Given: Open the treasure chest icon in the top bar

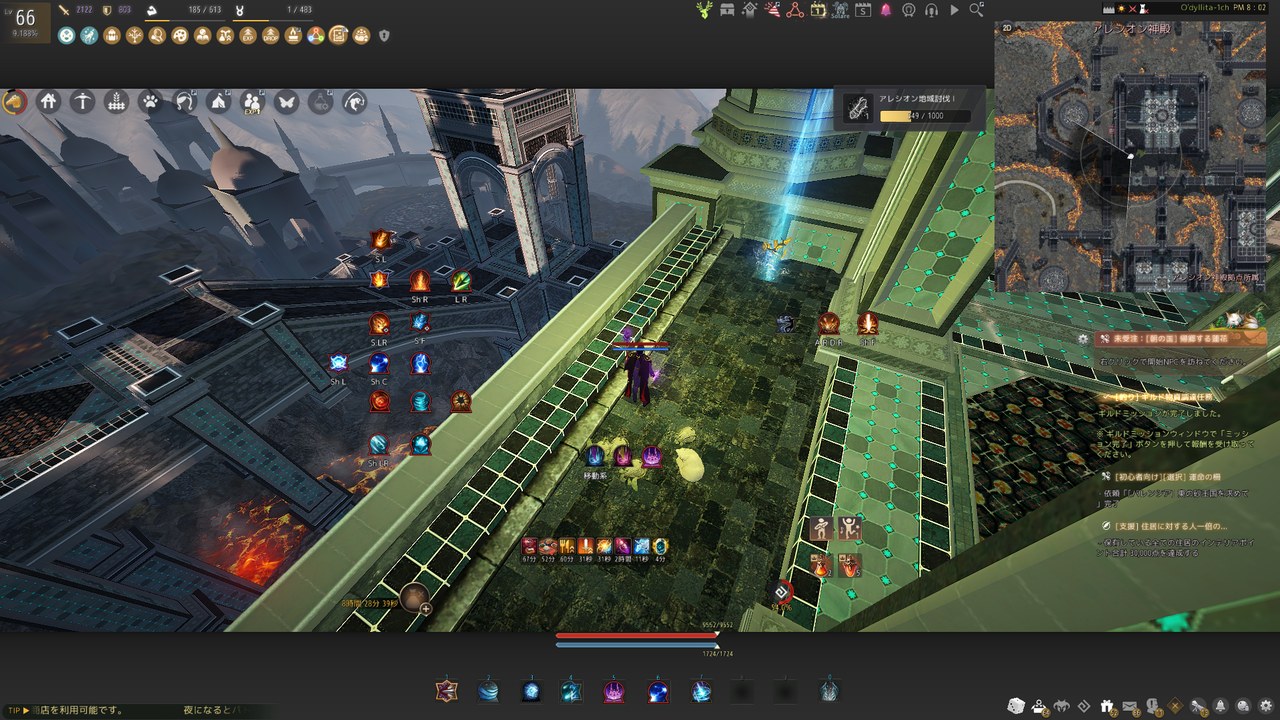Looking at the screenshot, I should [x=728, y=10].
